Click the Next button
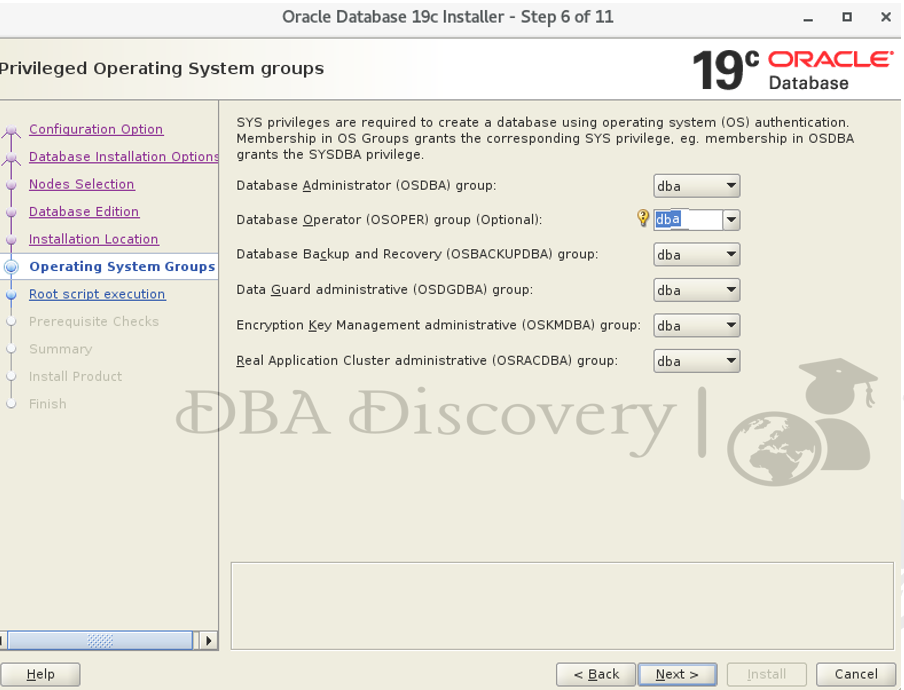This screenshot has height=690, width=904. point(677,674)
